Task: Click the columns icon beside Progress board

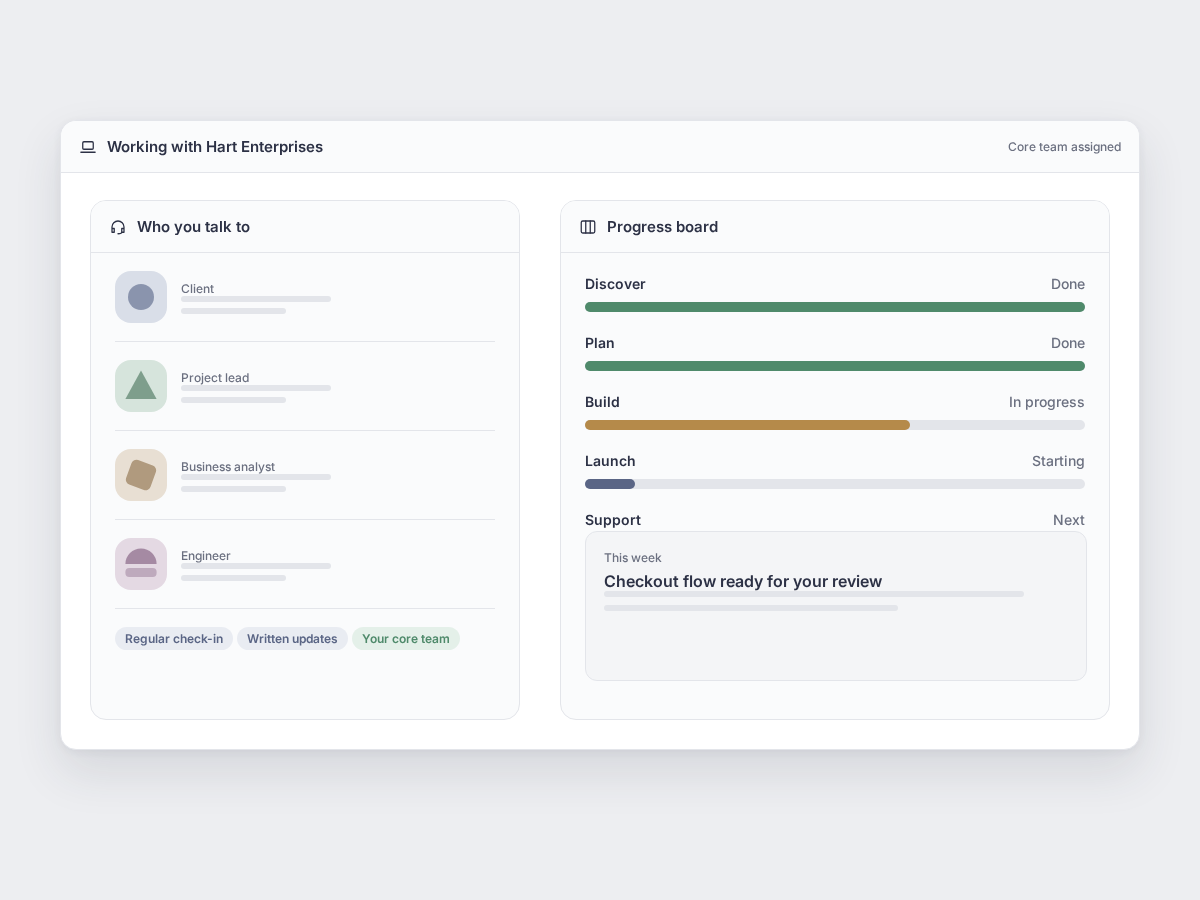Action: coord(588,227)
